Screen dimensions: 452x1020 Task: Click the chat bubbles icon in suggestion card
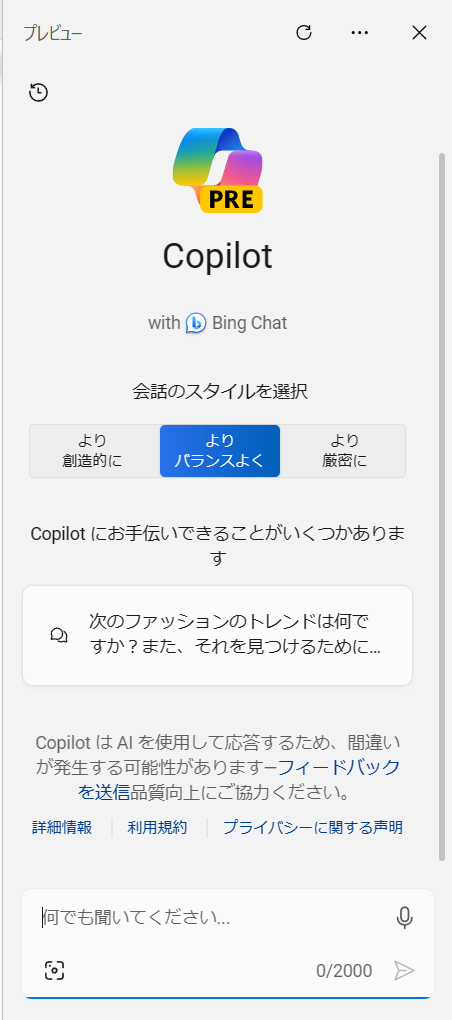pyautogui.click(x=59, y=636)
